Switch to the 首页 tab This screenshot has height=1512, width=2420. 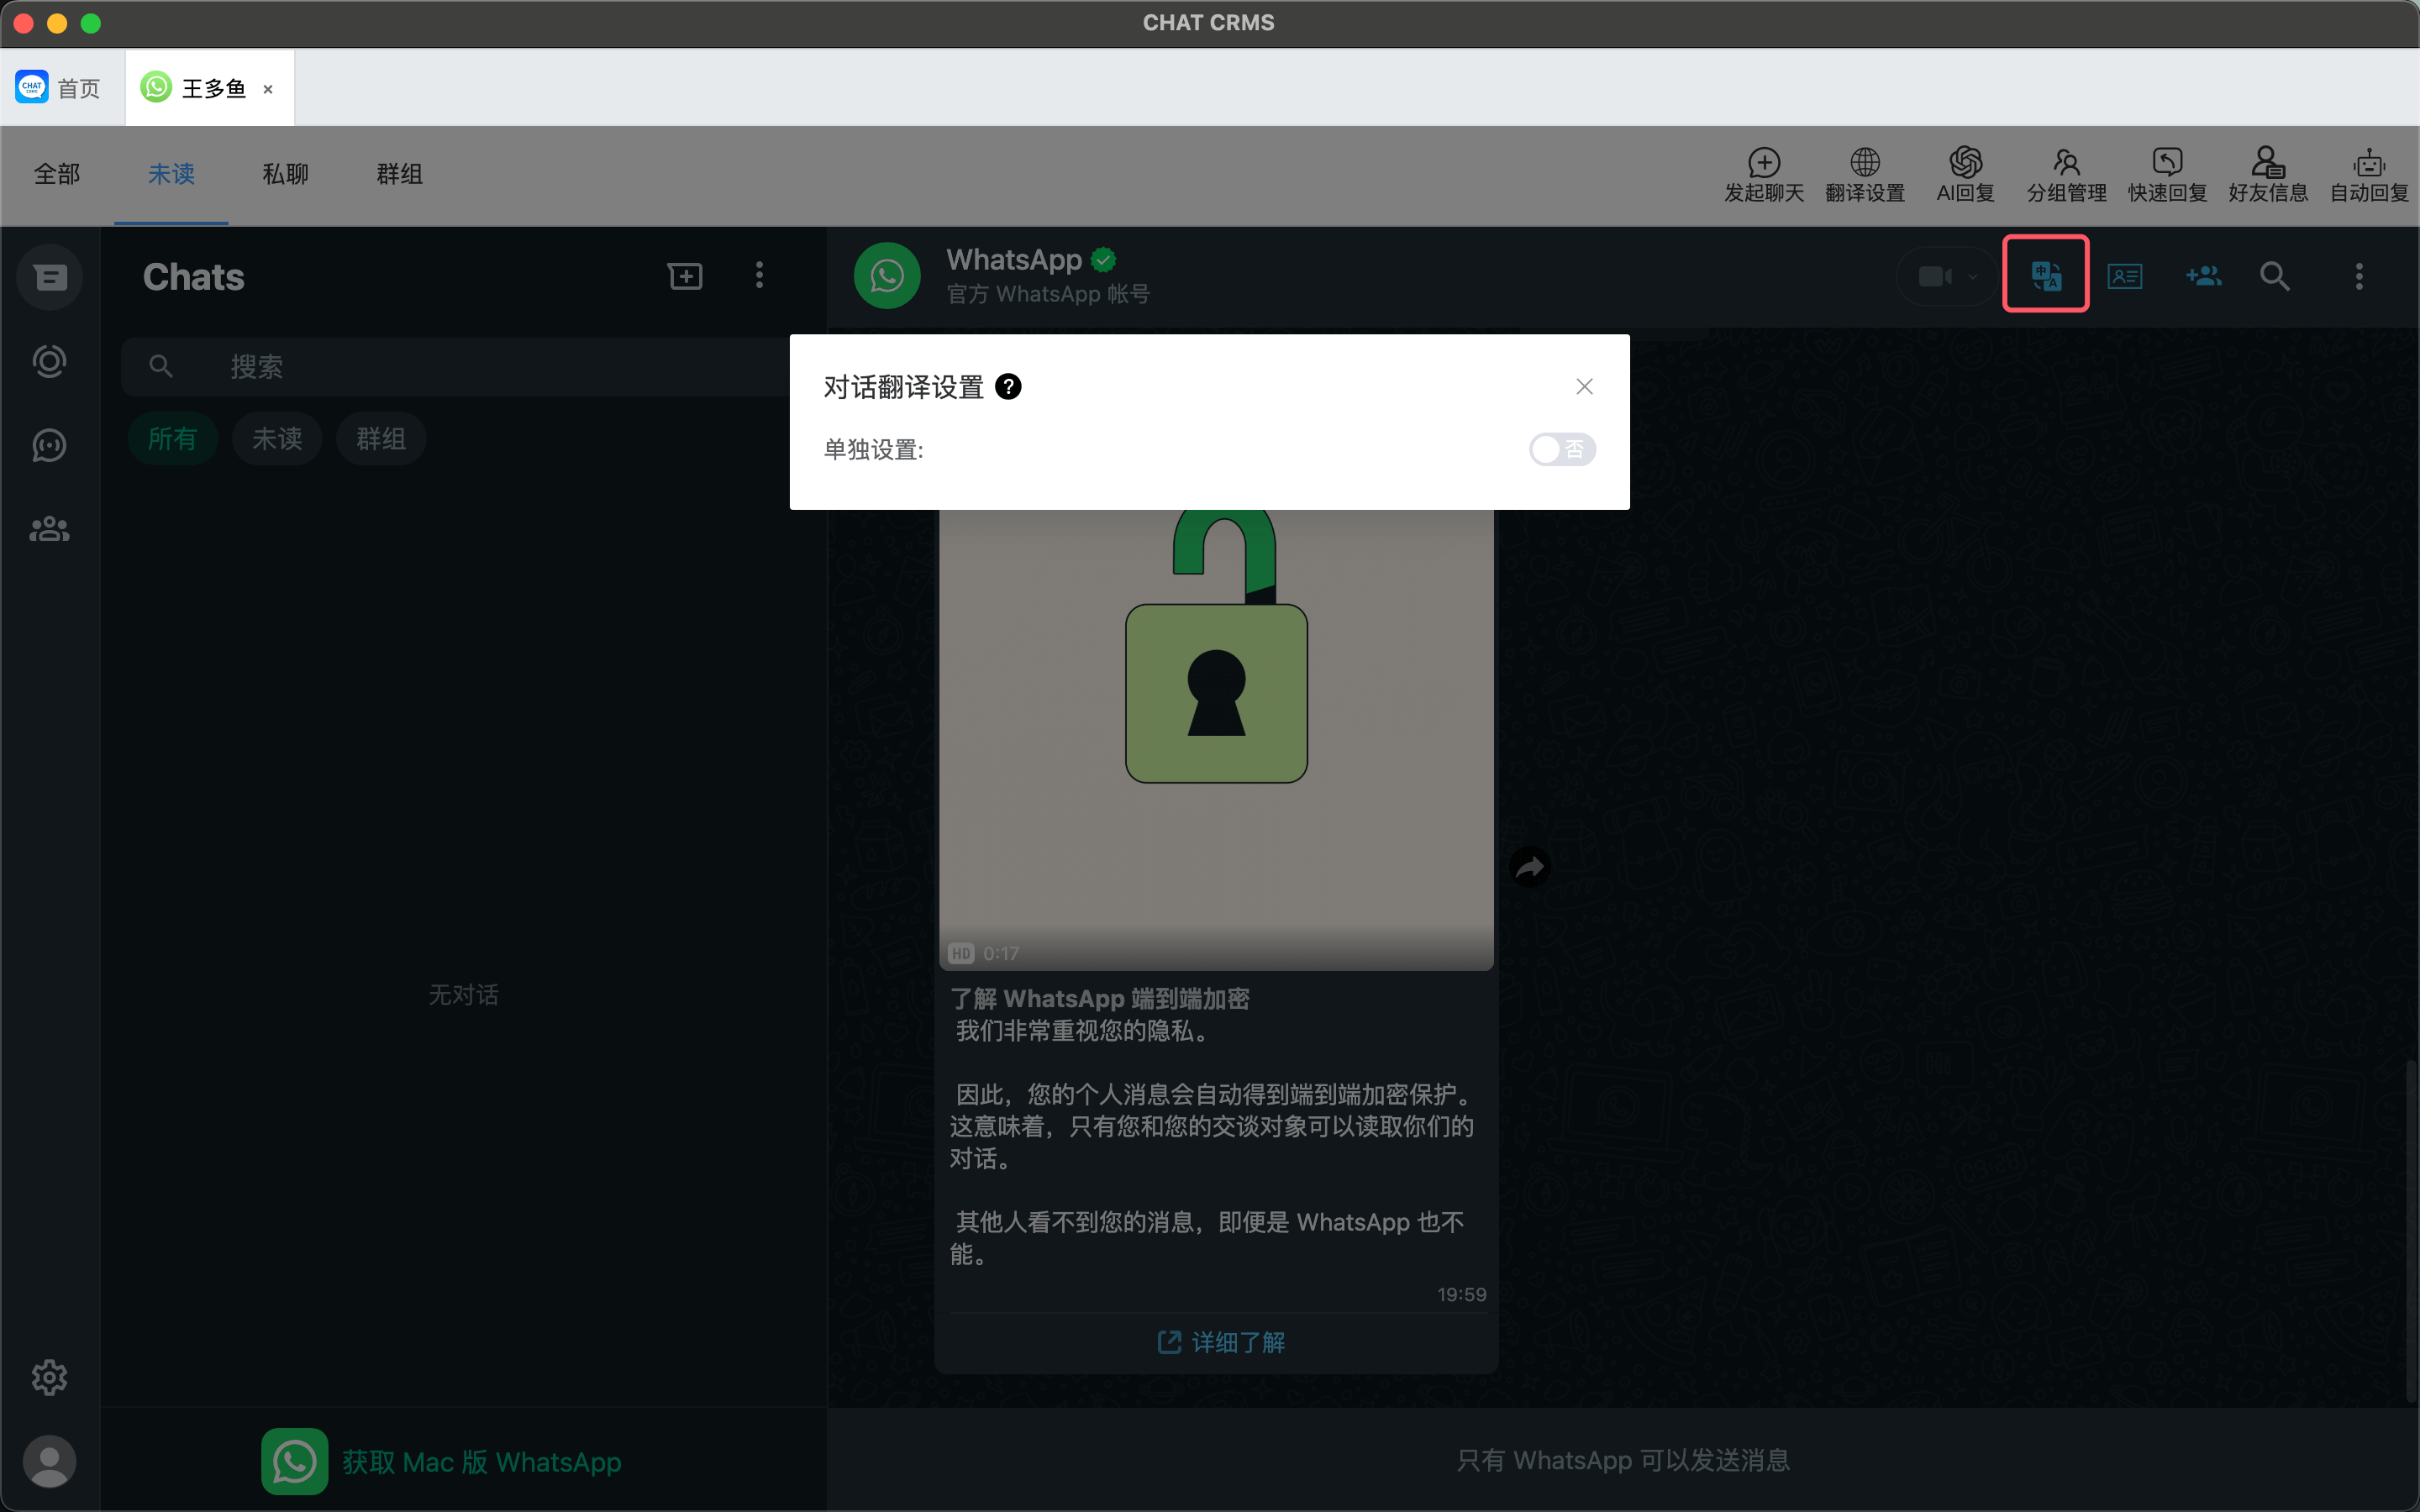tap(58, 88)
